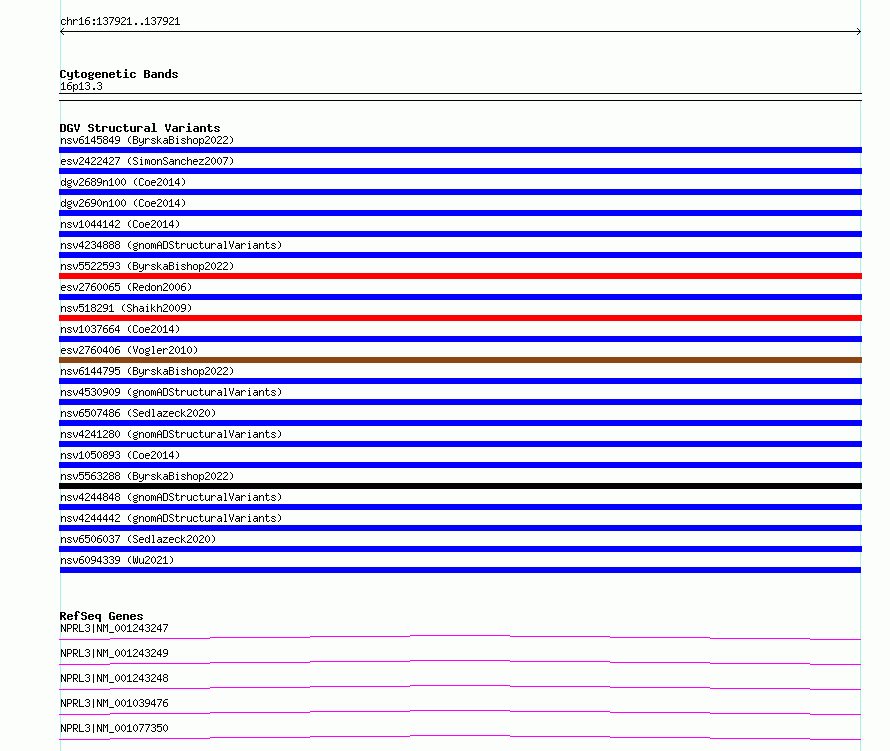Click the blue bar under nsv4234888
The height and width of the screenshot is (751, 890).
[x=460, y=255]
